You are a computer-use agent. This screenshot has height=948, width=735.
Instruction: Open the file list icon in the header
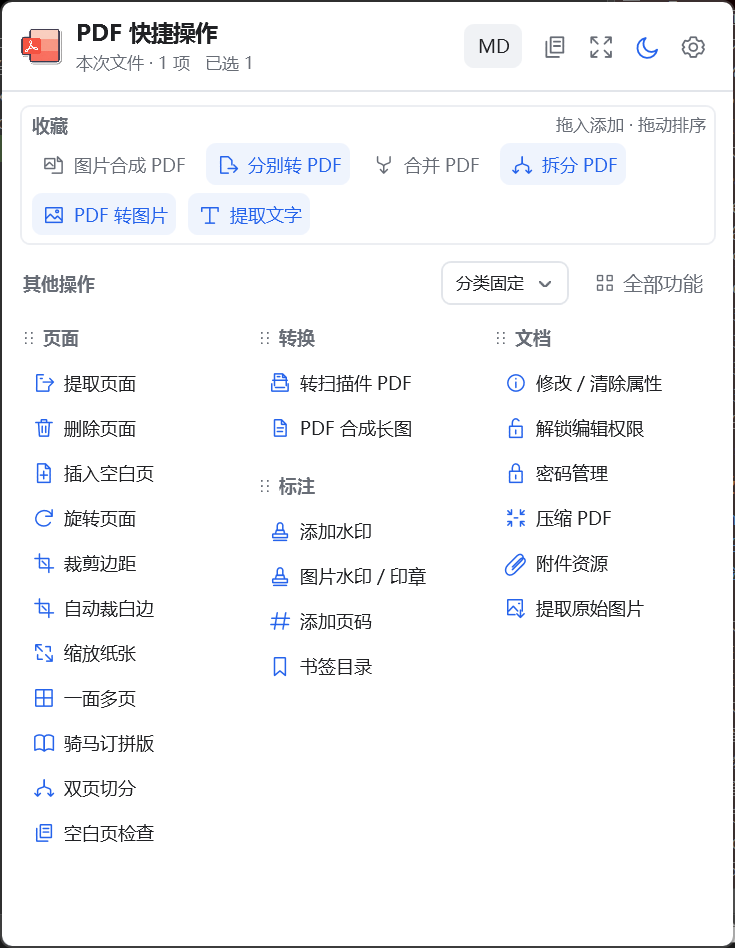(554, 47)
